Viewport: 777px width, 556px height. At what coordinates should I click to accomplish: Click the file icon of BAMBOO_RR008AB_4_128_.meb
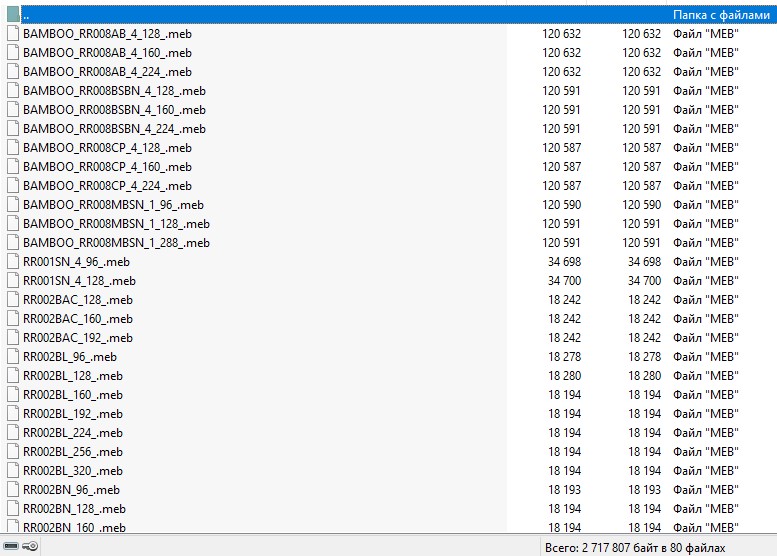pos(13,34)
